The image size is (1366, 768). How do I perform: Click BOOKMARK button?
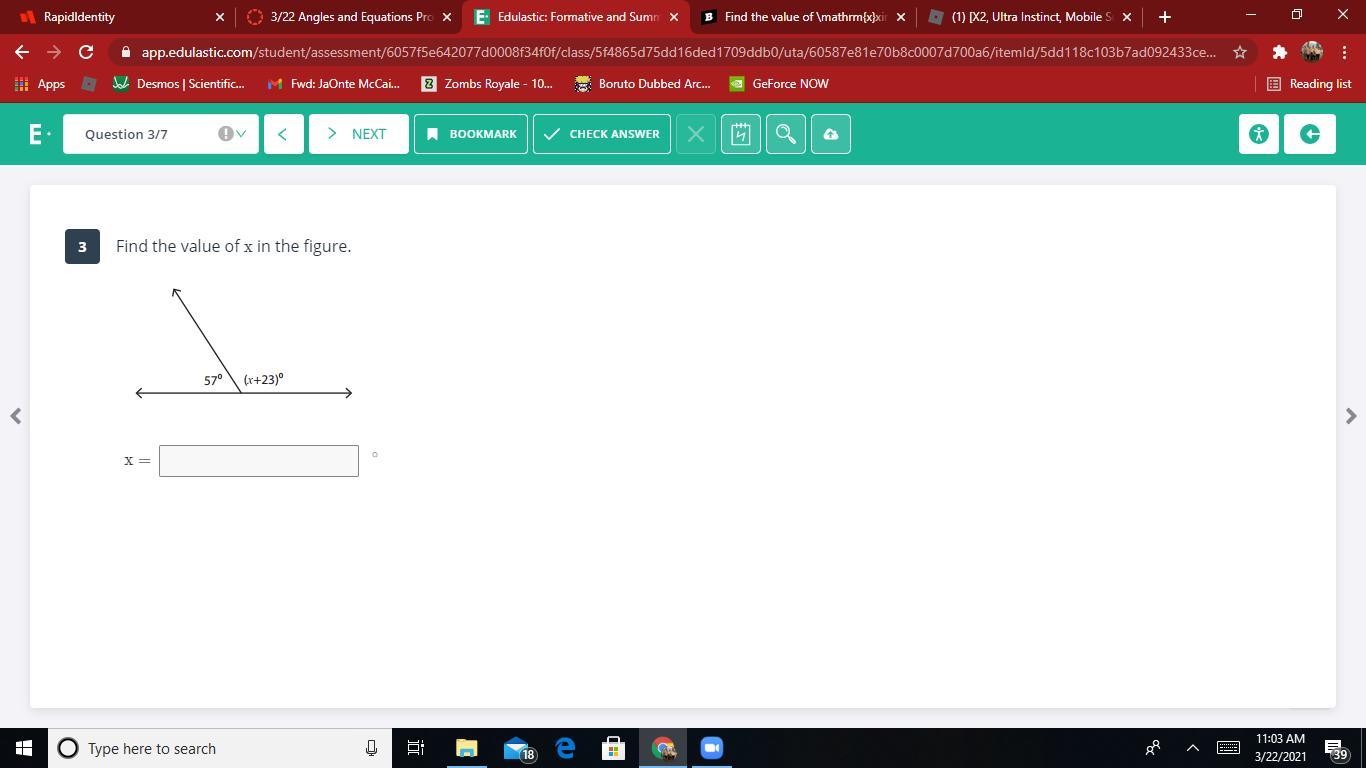click(471, 134)
